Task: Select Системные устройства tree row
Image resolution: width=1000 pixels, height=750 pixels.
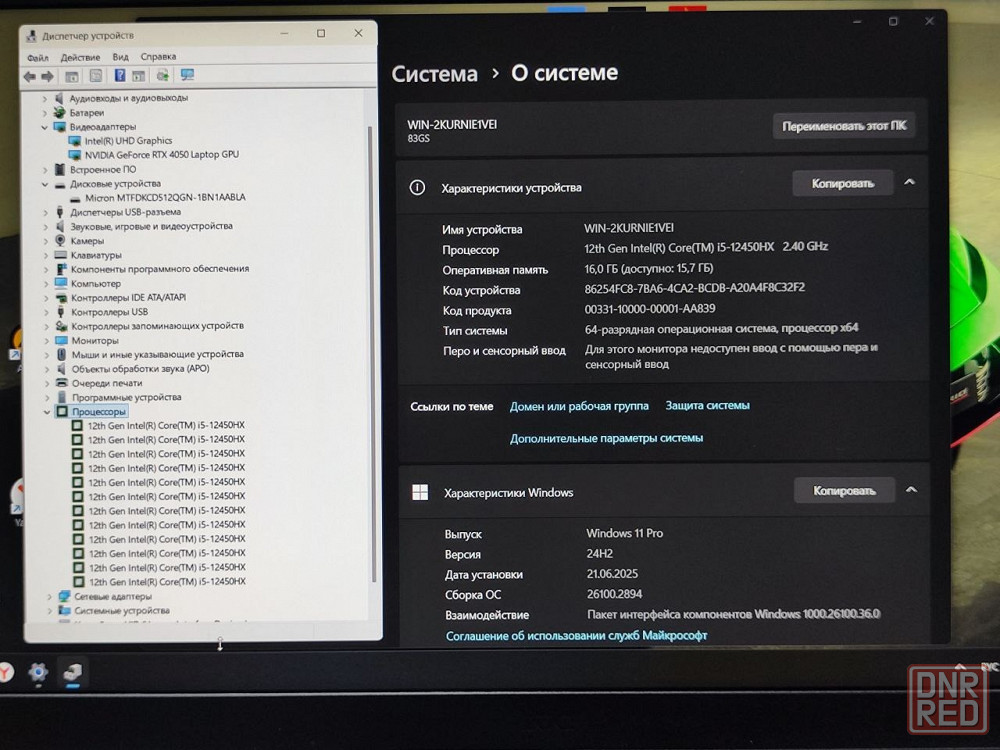Action: click(x=122, y=611)
